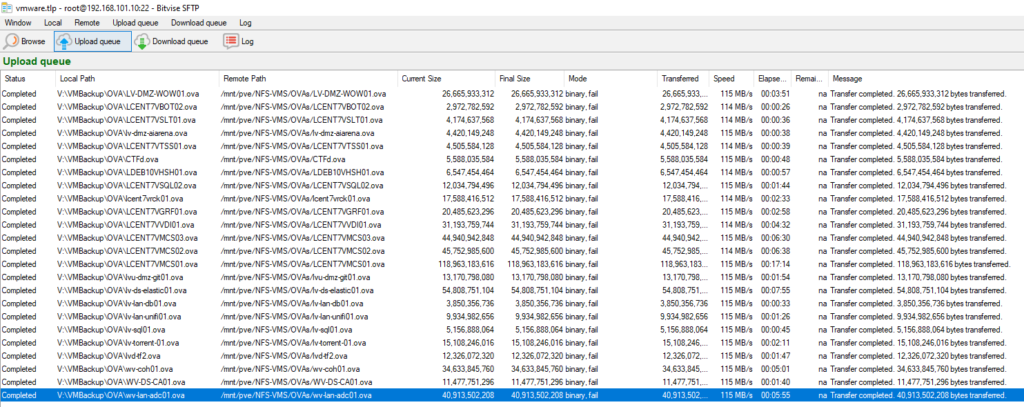Image resolution: width=1024 pixels, height=407 pixels.
Task: Click the Elapsed column header
Action: click(x=773, y=78)
